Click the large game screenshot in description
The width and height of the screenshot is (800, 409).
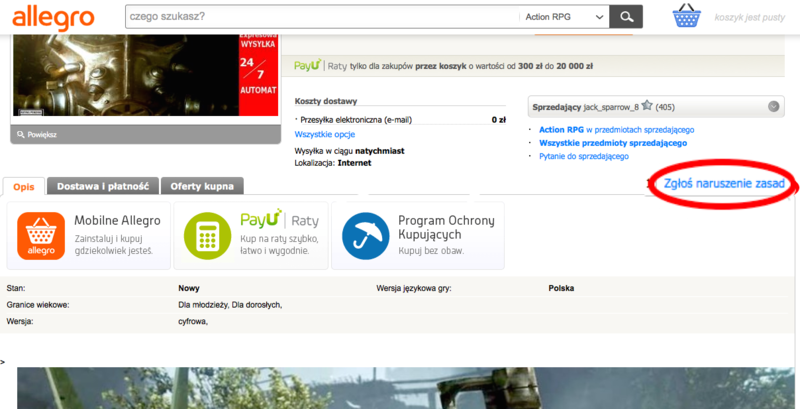coord(405,388)
